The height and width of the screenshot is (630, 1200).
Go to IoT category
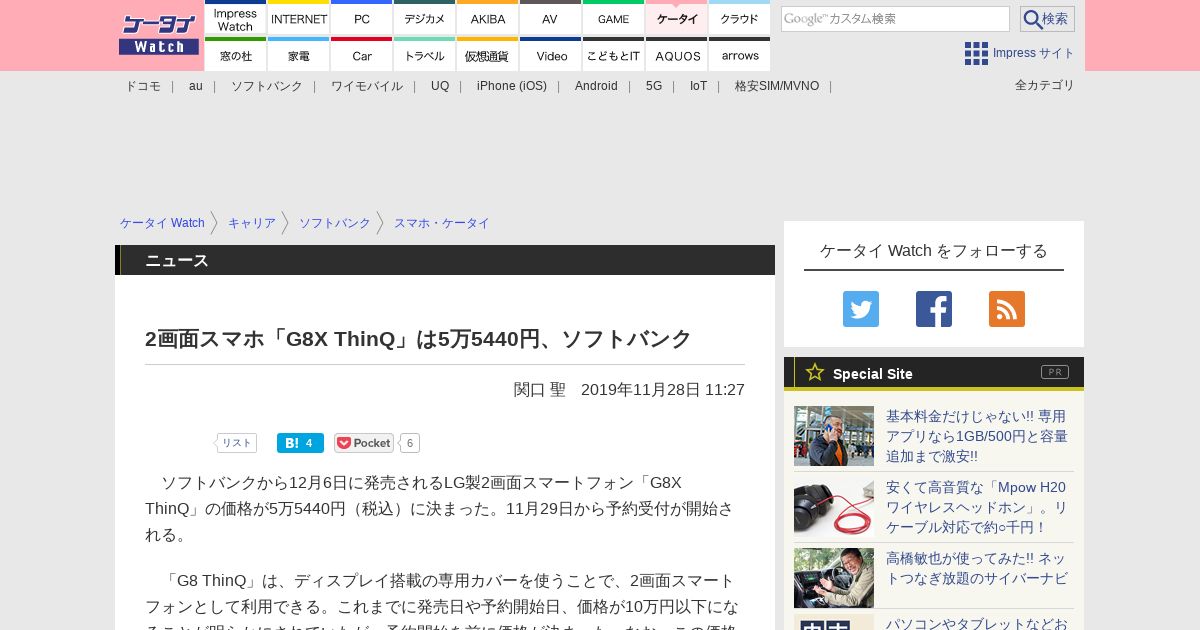[x=698, y=86]
